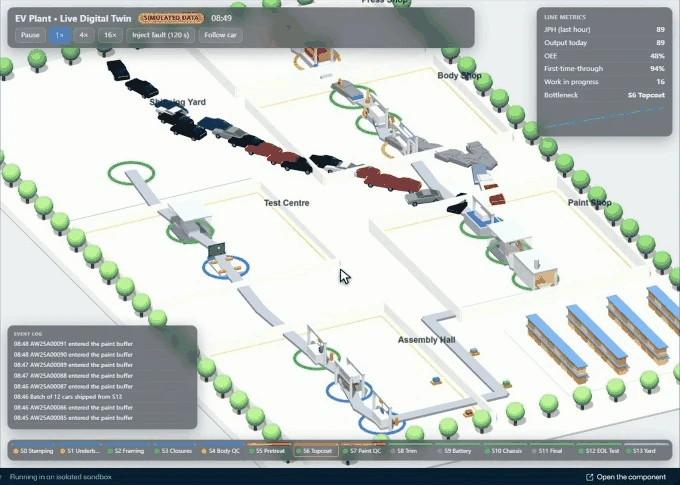680x485 pixels.
Task: Click the 08:49 simulation clock
Action: 222,18
